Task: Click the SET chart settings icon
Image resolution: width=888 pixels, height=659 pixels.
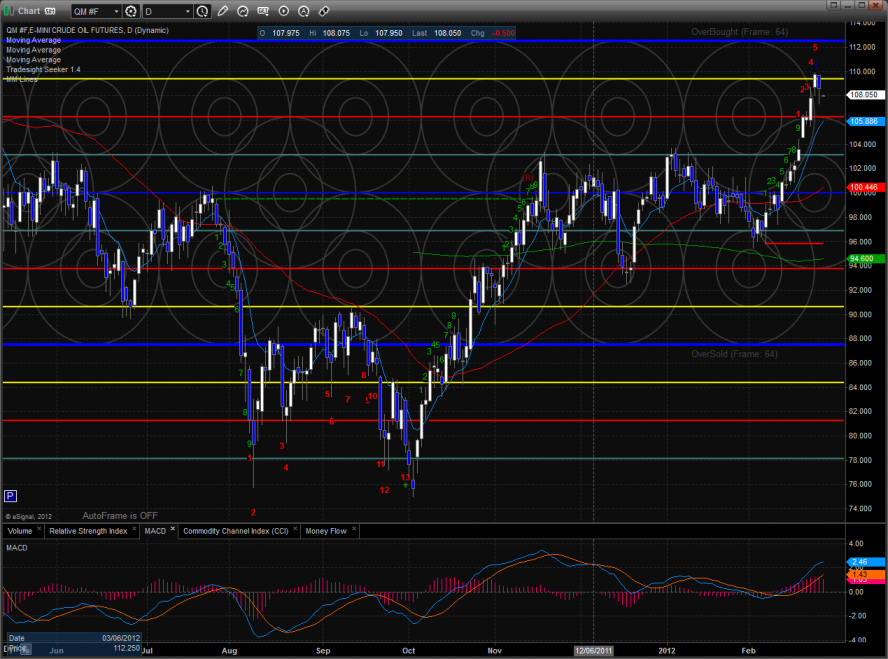Action: tap(265, 12)
